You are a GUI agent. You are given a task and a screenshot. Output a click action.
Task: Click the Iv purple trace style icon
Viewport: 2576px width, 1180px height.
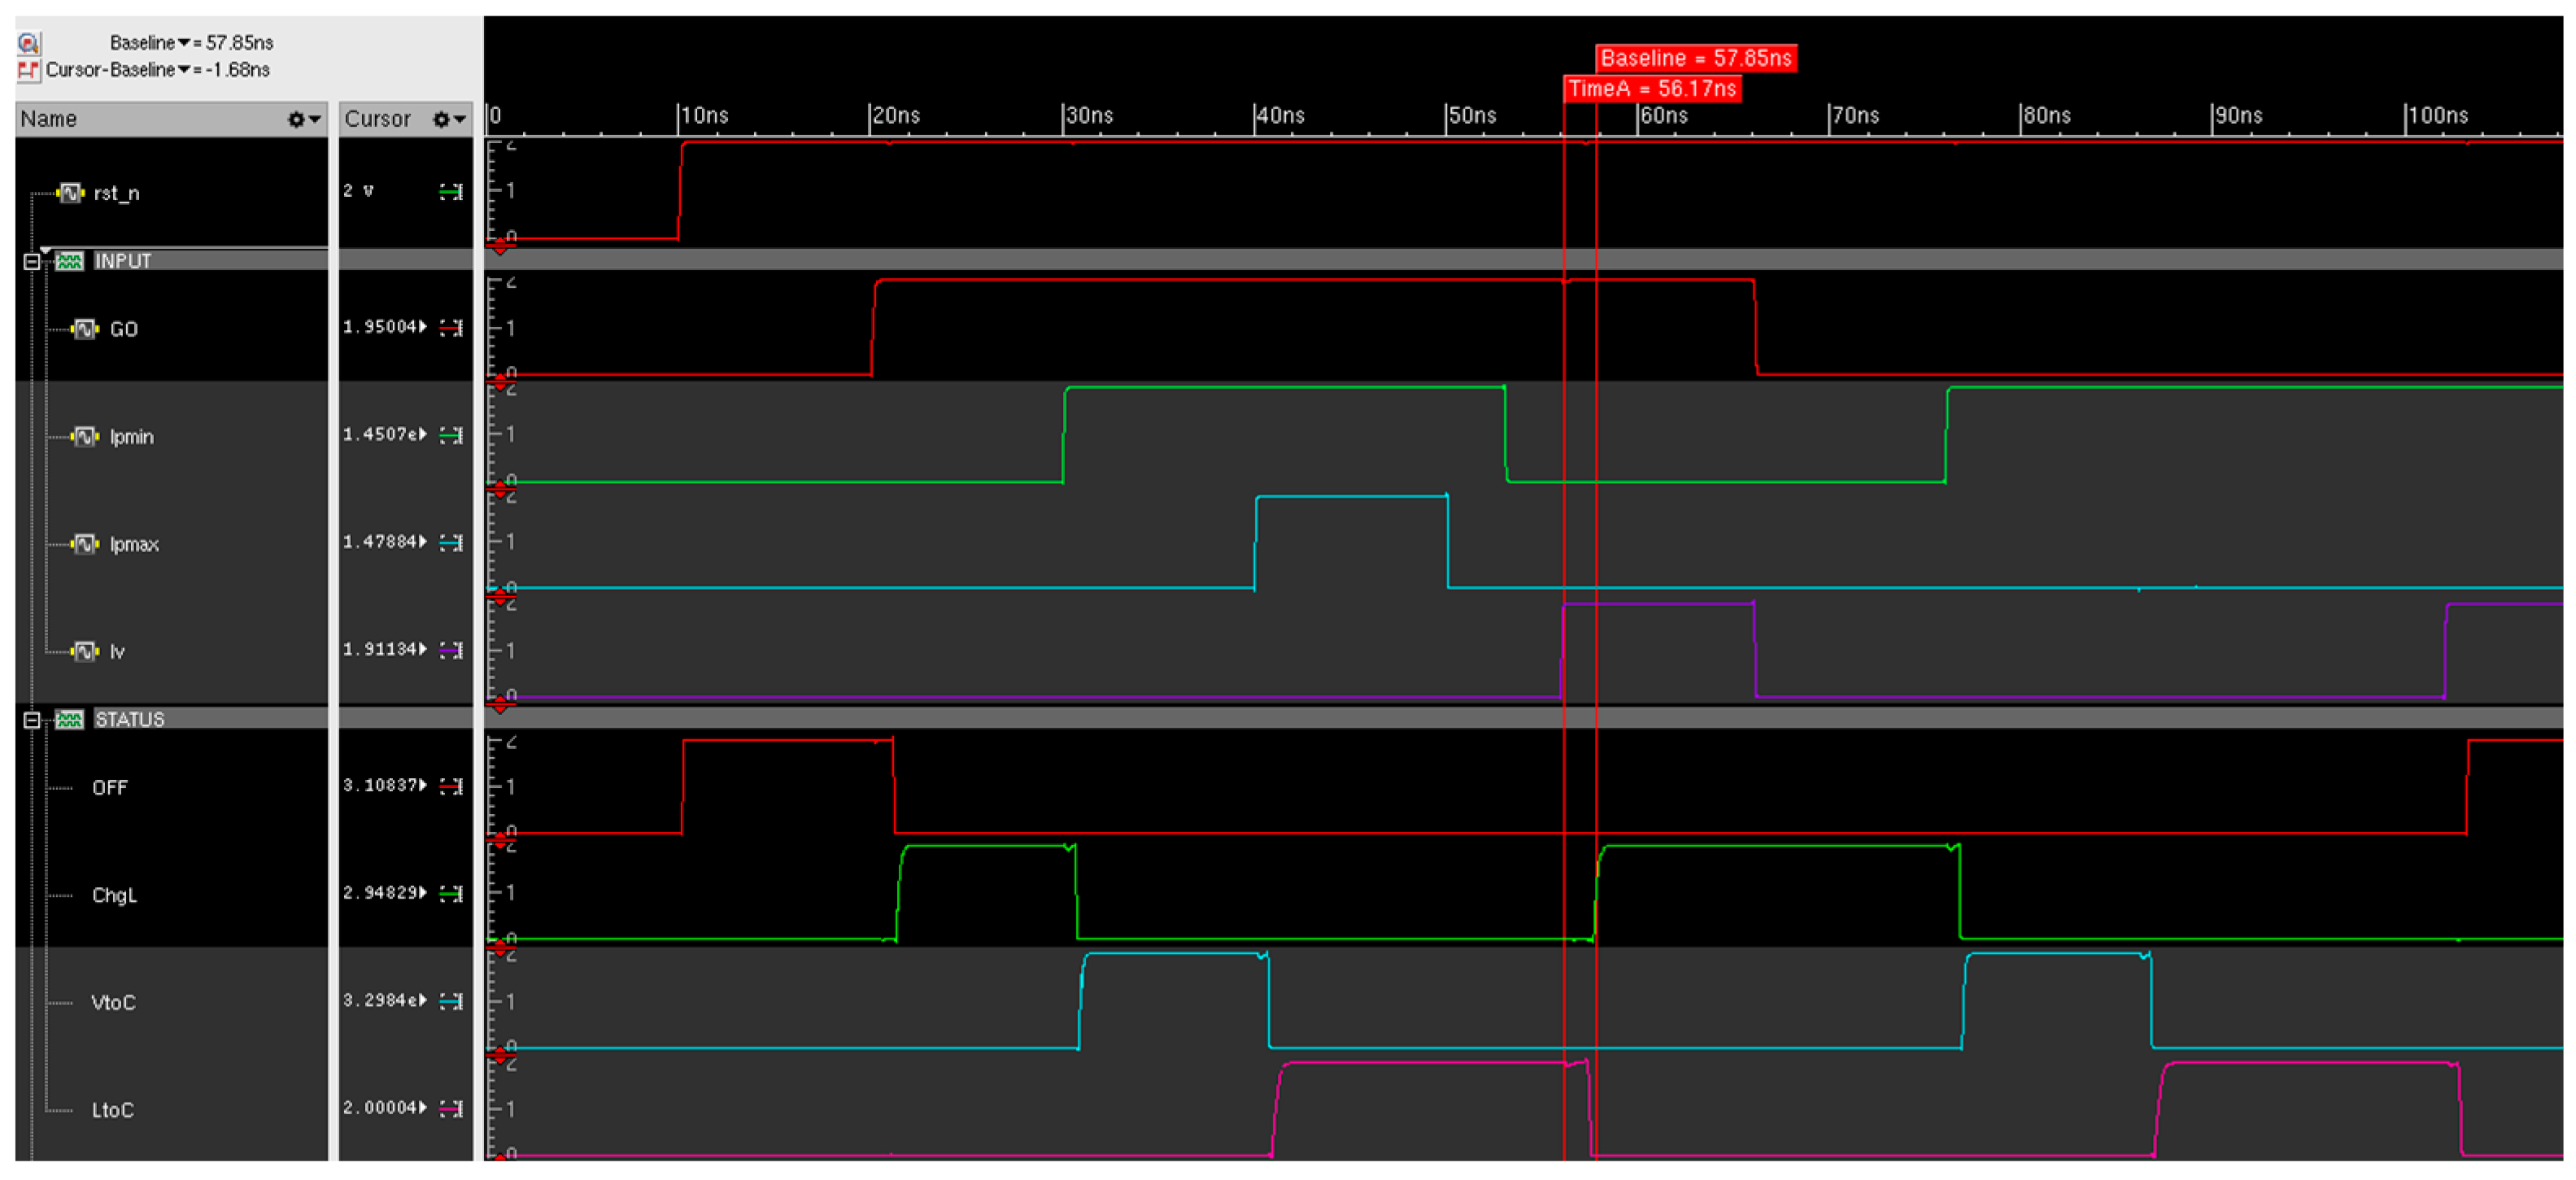pyautogui.click(x=451, y=650)
